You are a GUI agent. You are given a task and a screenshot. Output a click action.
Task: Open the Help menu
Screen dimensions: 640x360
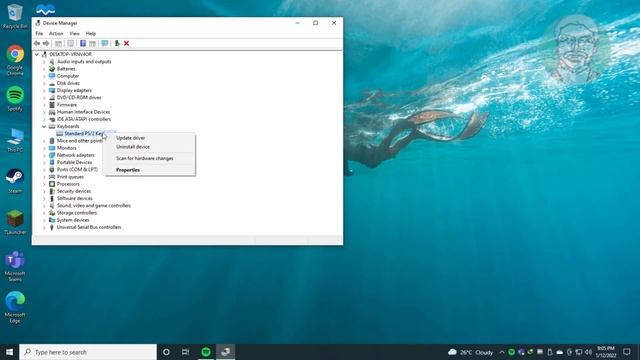91,33
